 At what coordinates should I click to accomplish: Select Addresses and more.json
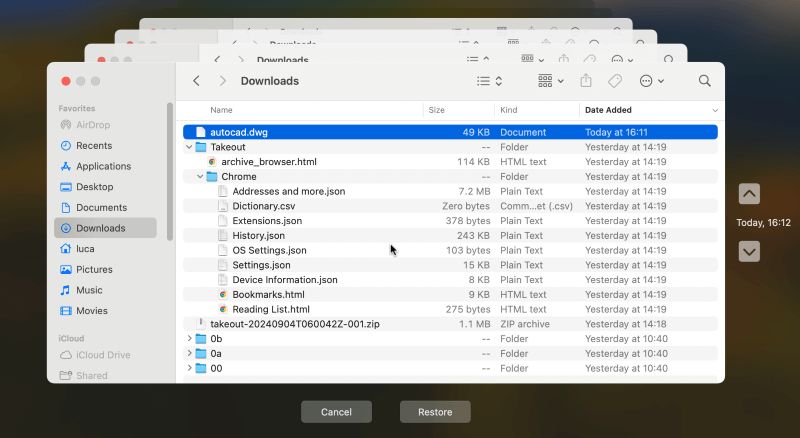click(x=451, y=191)
